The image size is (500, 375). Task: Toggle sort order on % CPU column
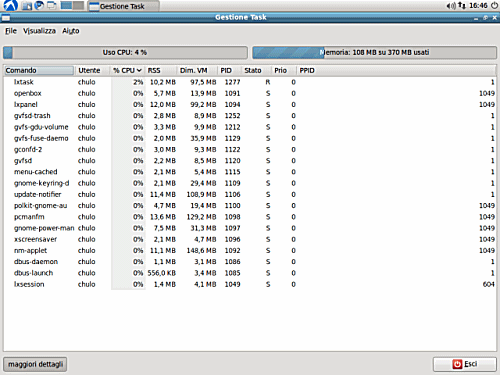pos(128,70)
